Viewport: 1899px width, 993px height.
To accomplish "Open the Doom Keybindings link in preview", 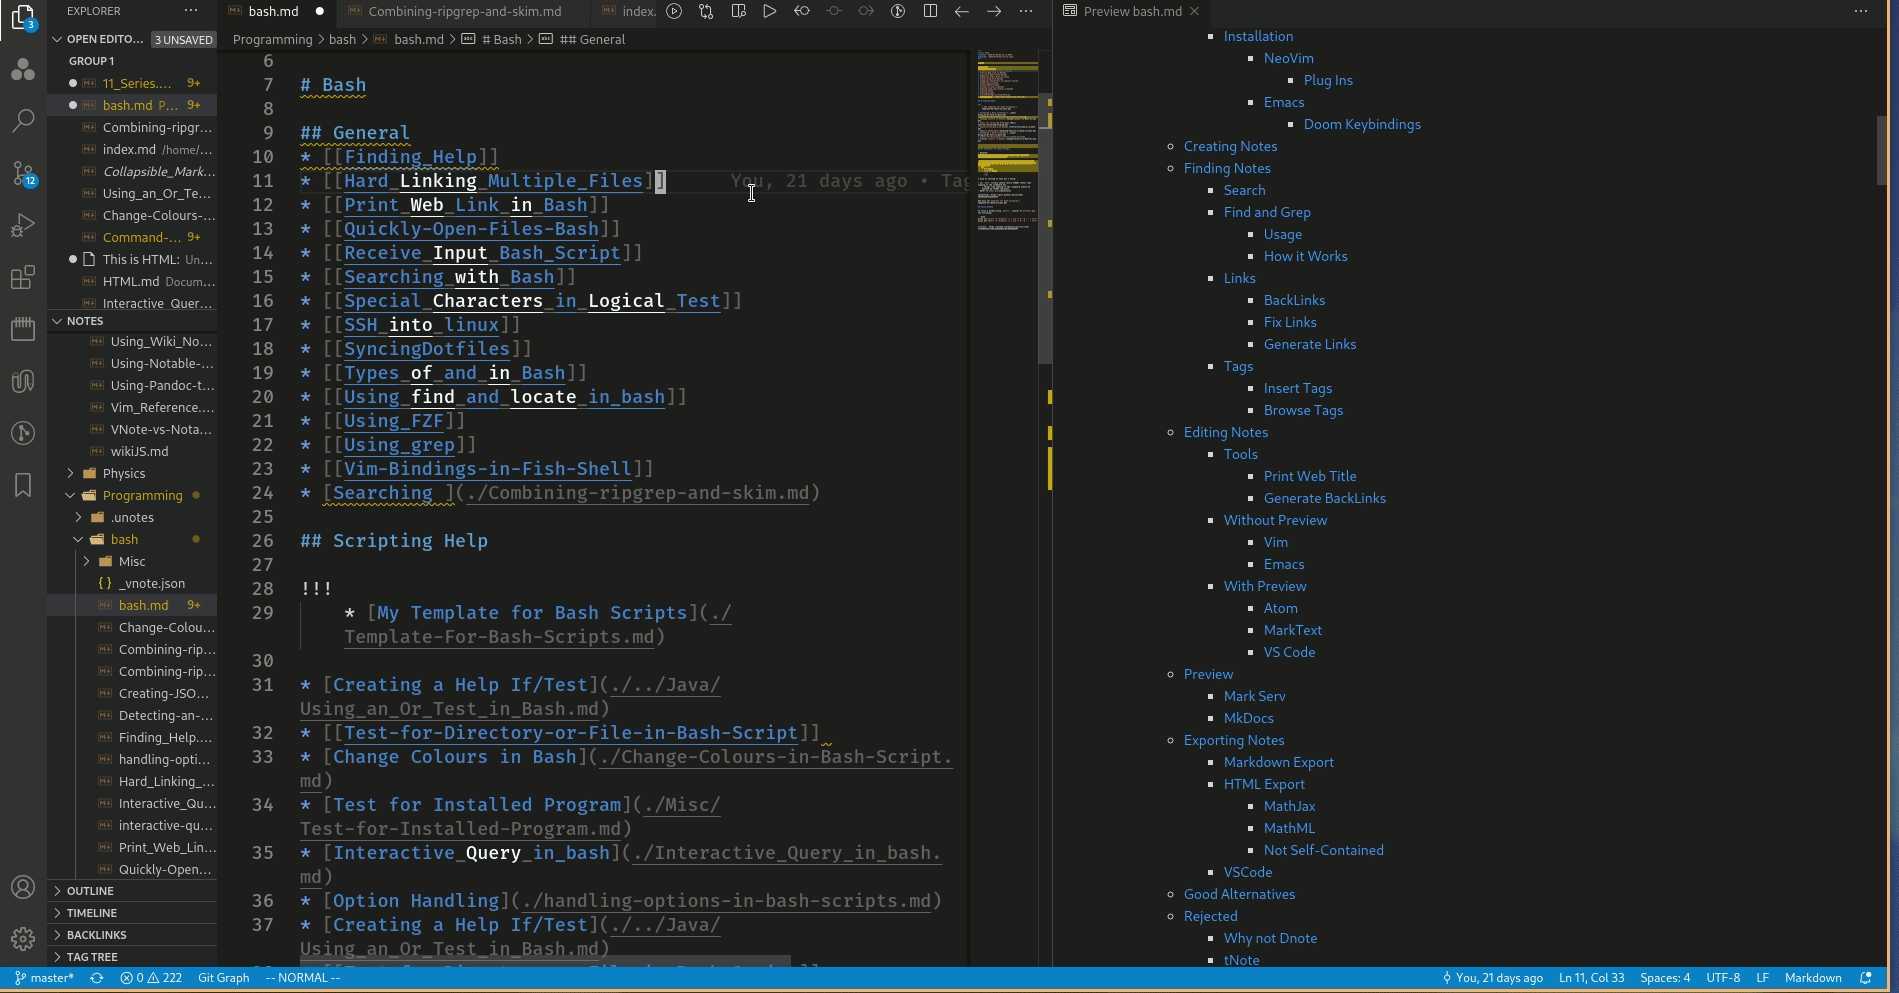I will click(1362, 124).
